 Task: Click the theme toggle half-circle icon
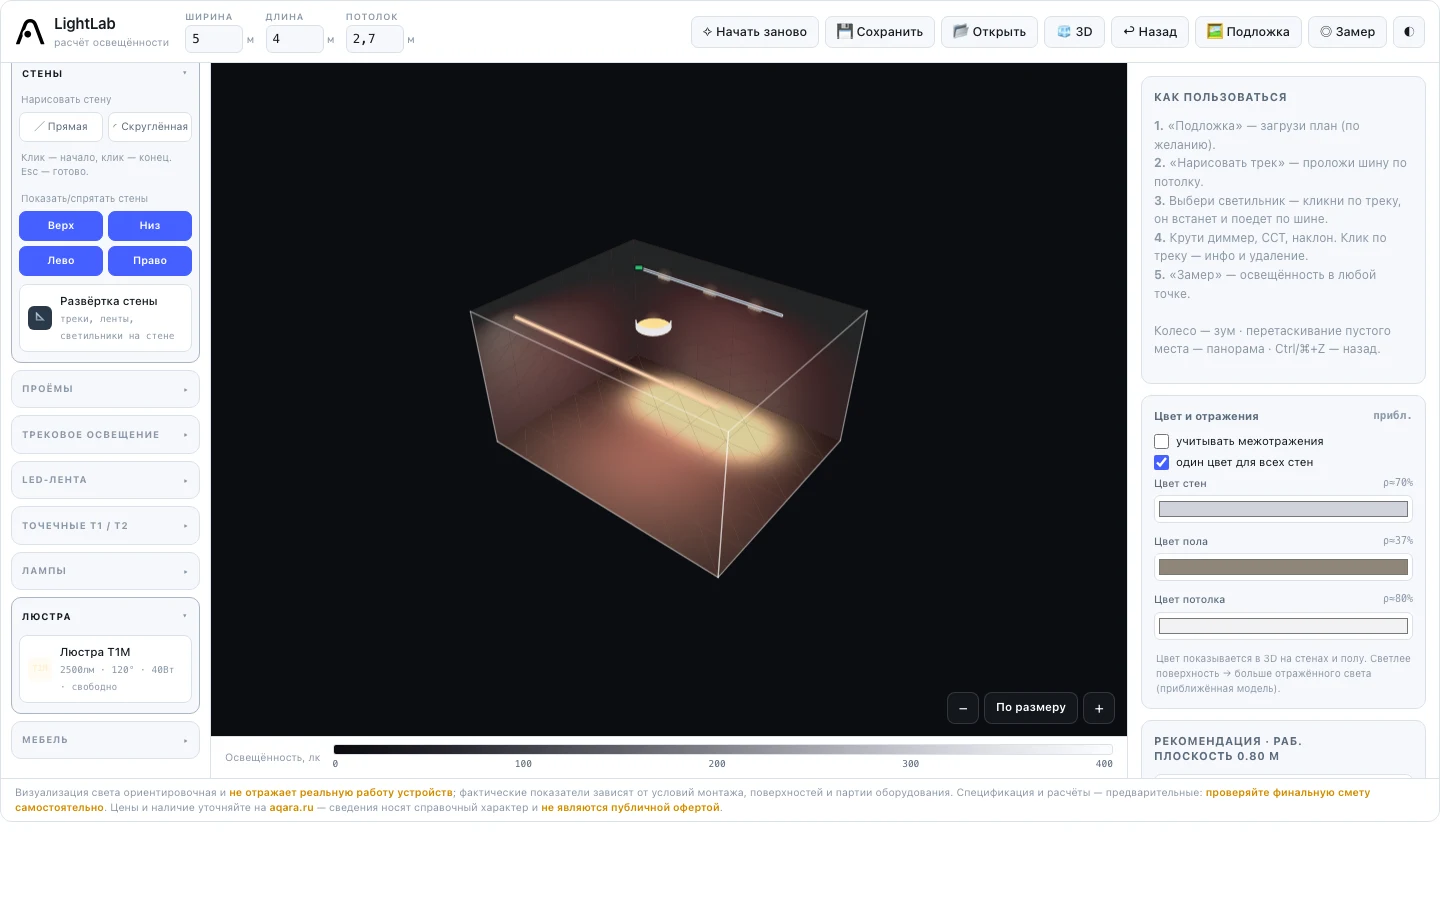(x=1408, y=32)
